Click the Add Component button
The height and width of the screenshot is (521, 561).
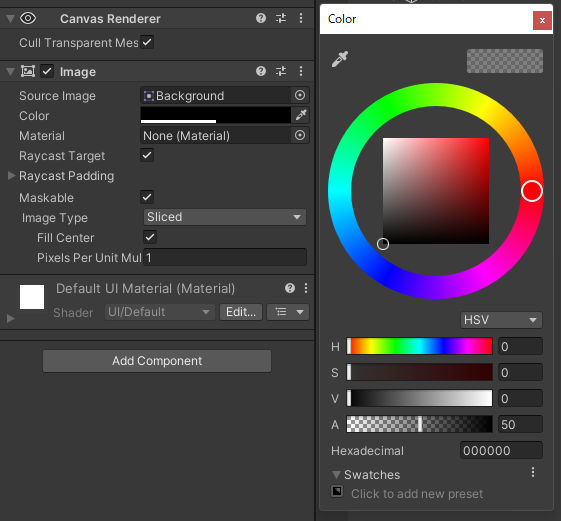(x=157, y=361)
